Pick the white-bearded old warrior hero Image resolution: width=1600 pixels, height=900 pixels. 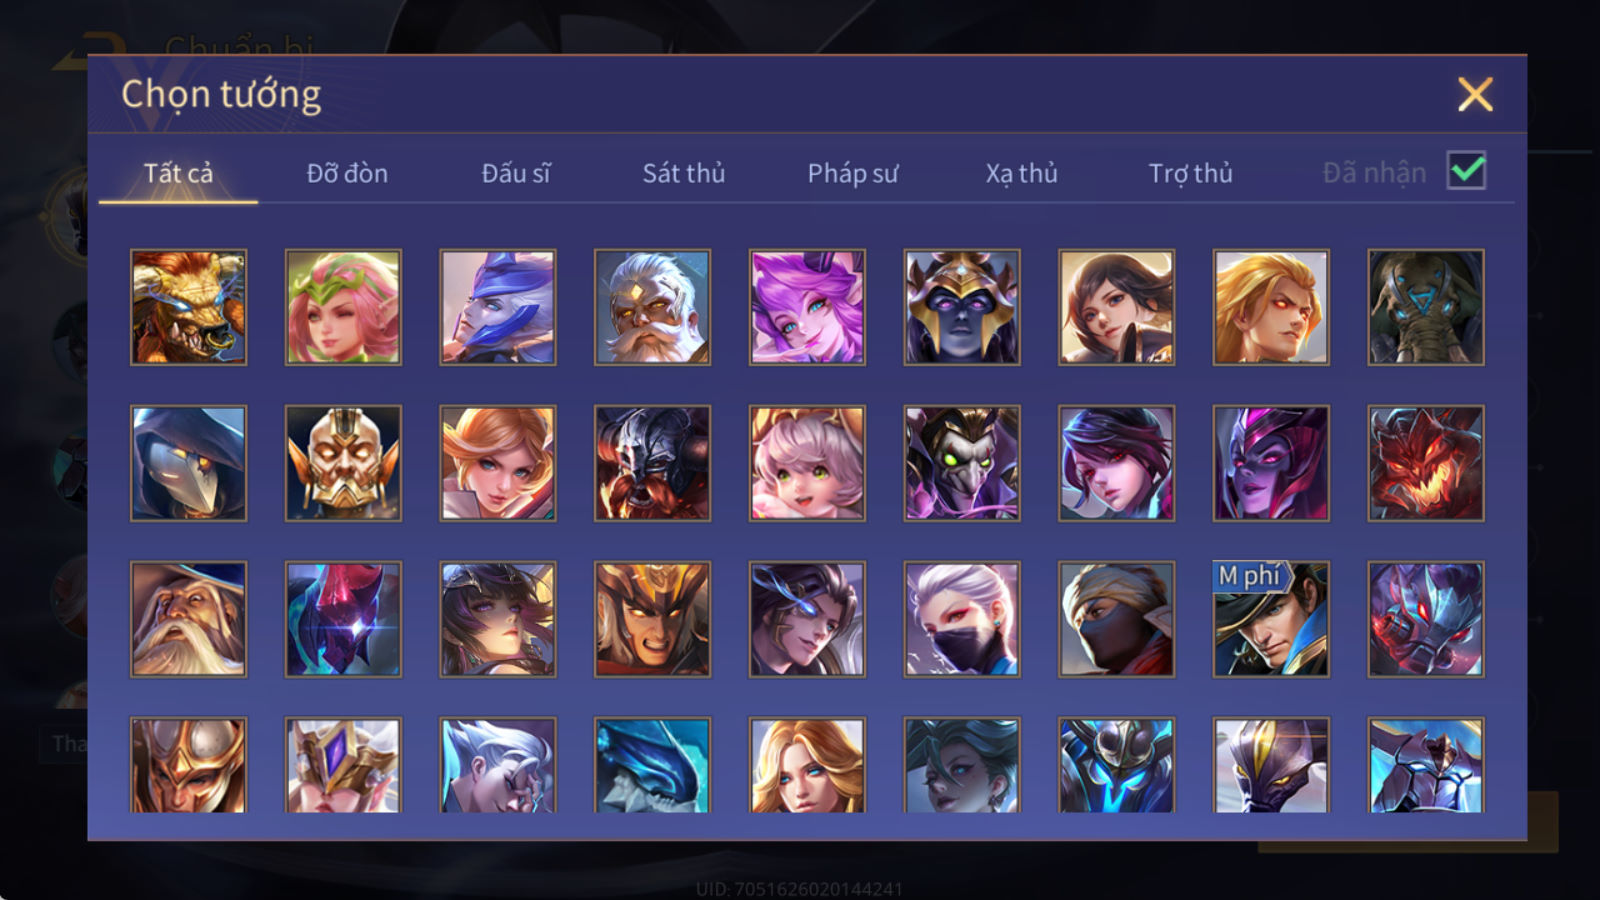tap(652, 307)
